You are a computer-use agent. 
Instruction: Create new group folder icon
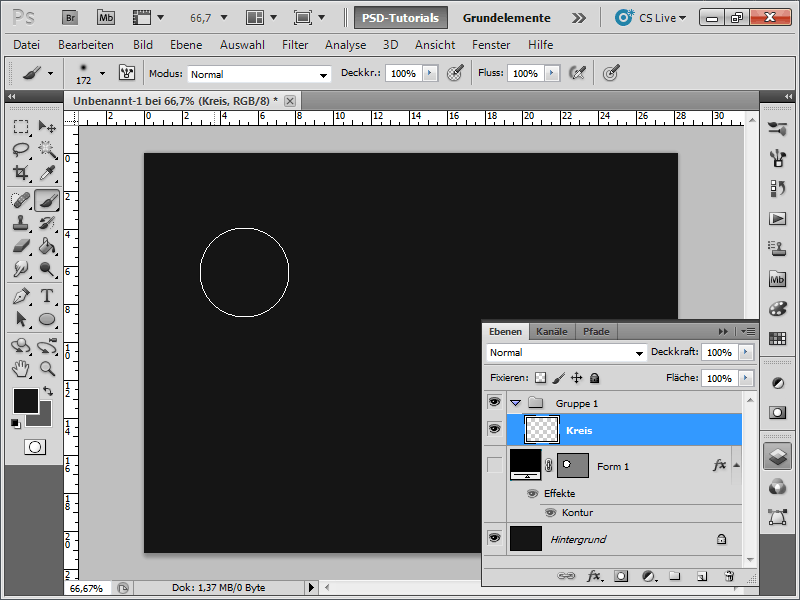click(675, 576)
